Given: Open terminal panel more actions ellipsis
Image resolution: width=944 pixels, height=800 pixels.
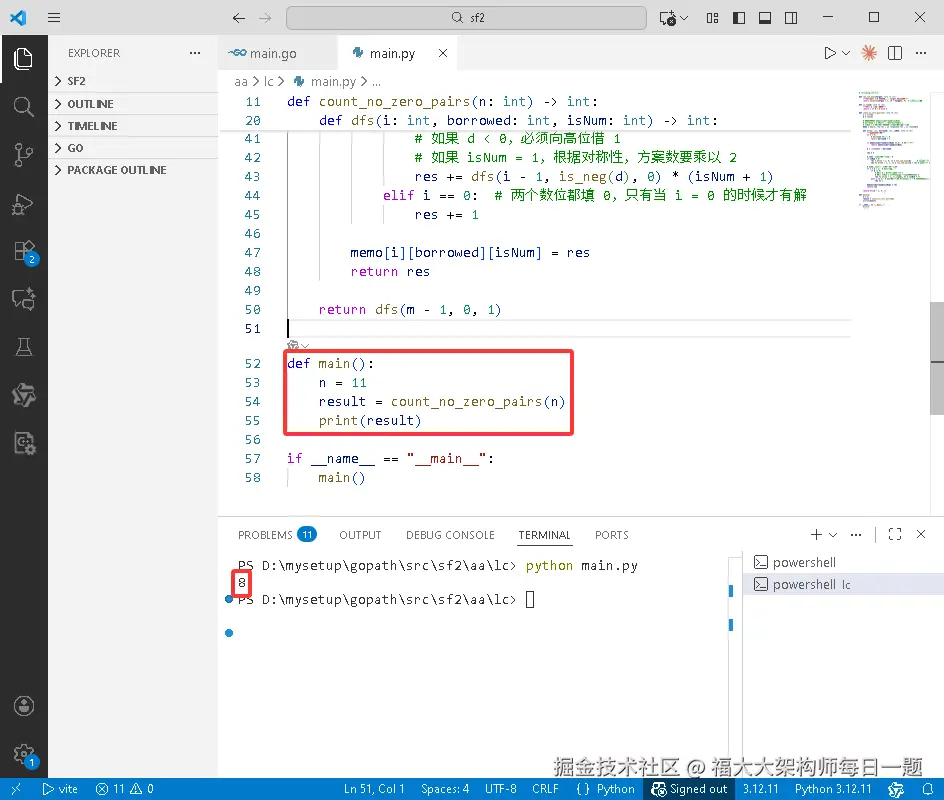Looking at the screenshot, I should [x=856, y=535].
